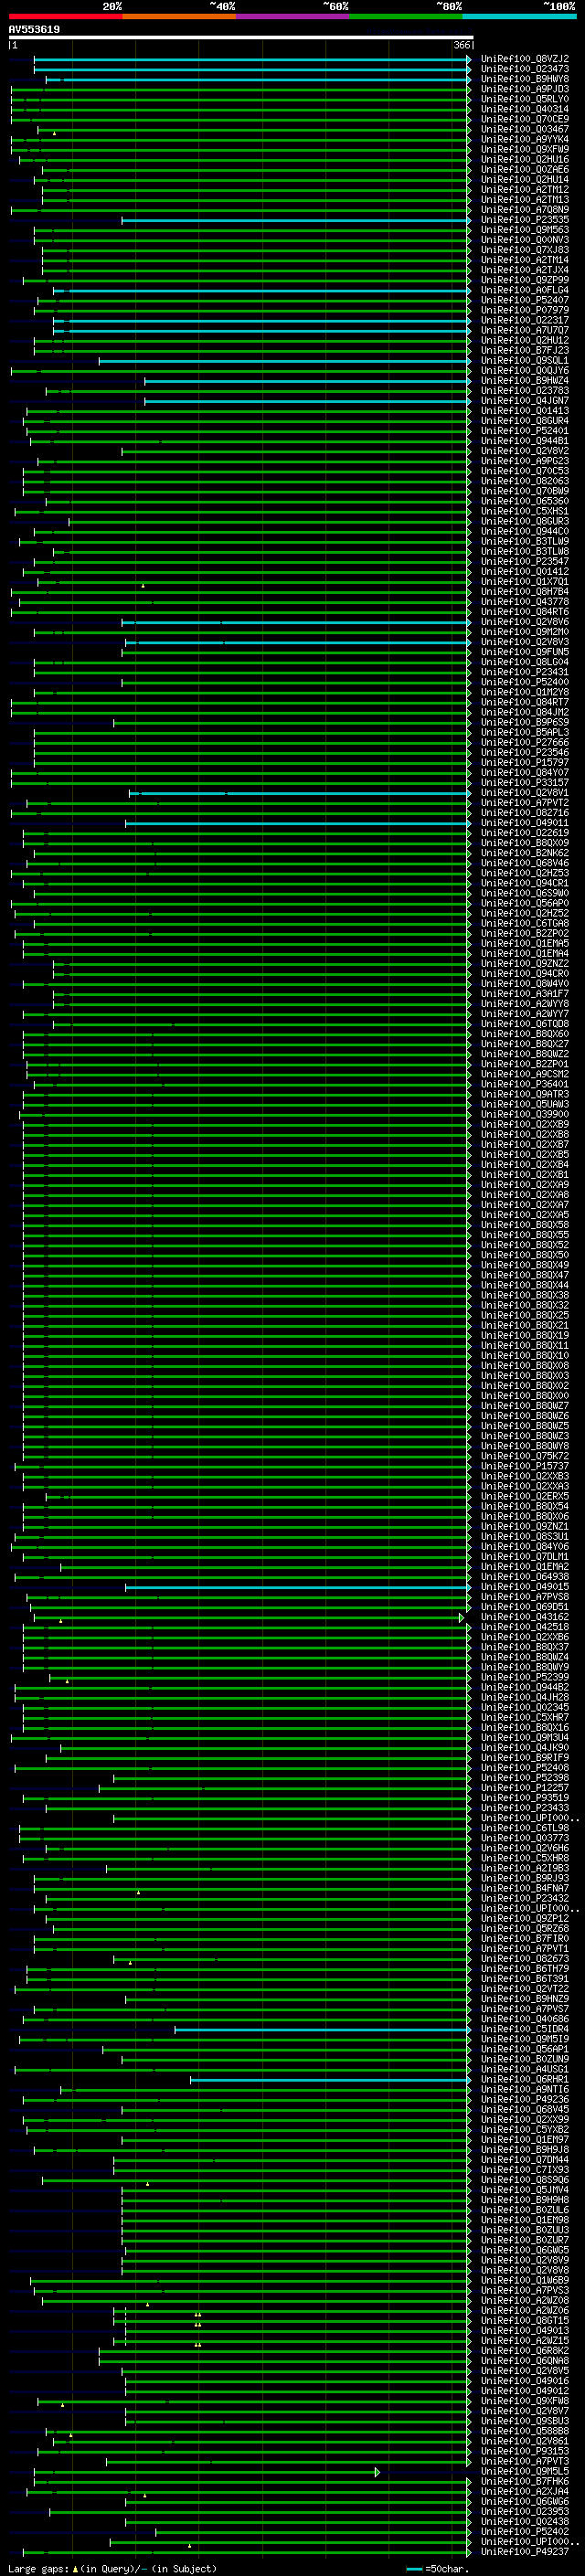
Task: Click the short green bar for UniRef100_Q9M5L5
Action: [206, 2472]
